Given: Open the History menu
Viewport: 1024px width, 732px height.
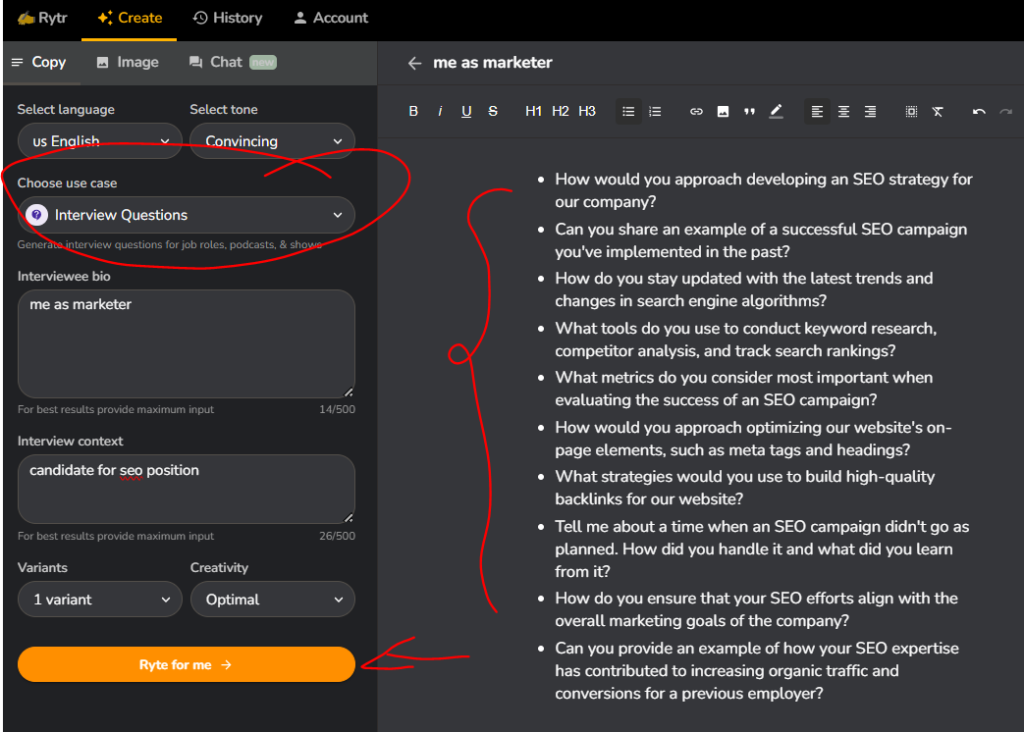Looking at the screenshot, I should tap(227, 18).
